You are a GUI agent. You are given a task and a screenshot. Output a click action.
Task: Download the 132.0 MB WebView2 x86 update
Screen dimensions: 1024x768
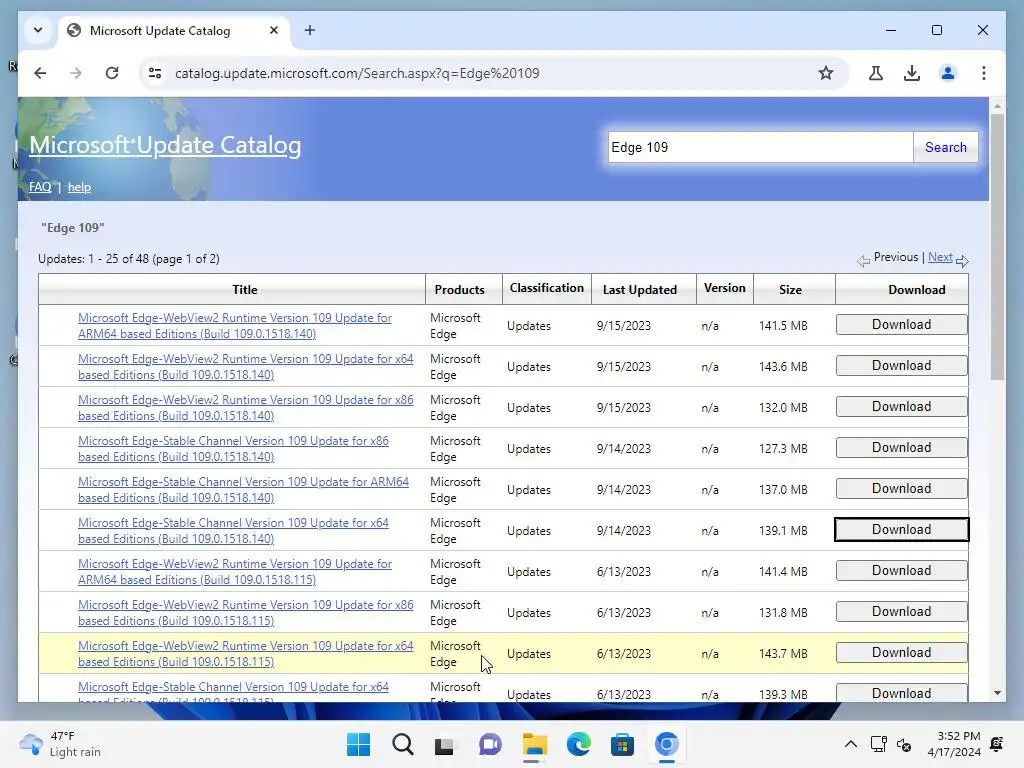(901, 406)
